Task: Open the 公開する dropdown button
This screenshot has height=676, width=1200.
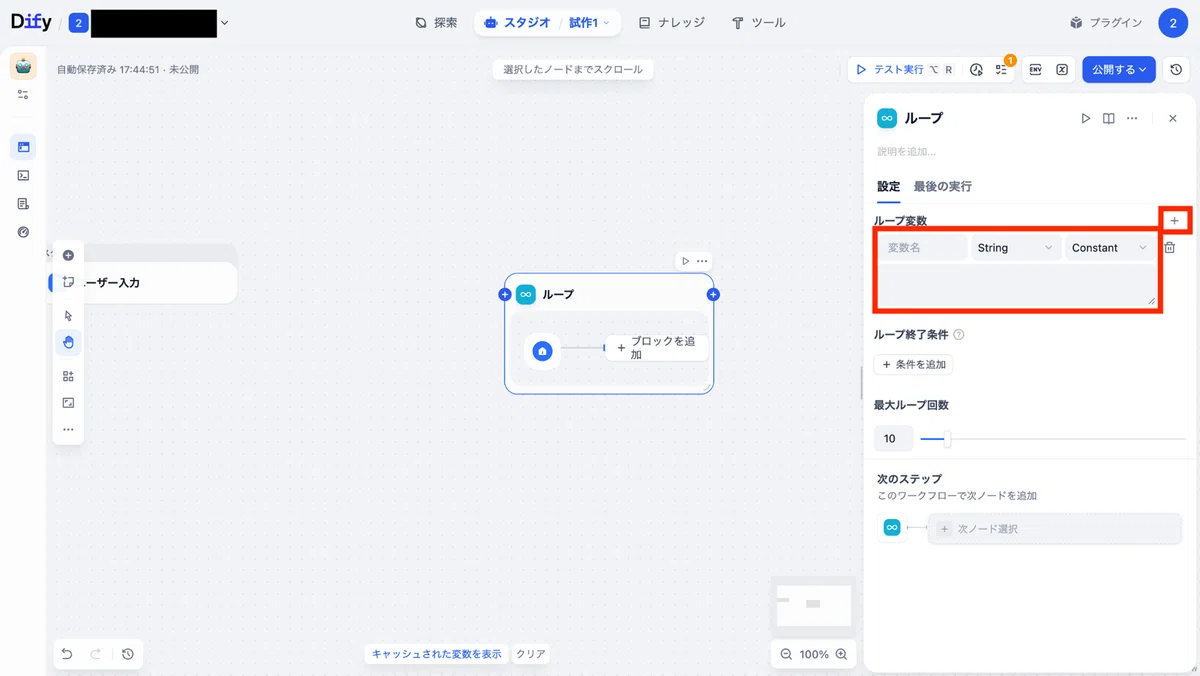Action: click(x=1119, y=69)
